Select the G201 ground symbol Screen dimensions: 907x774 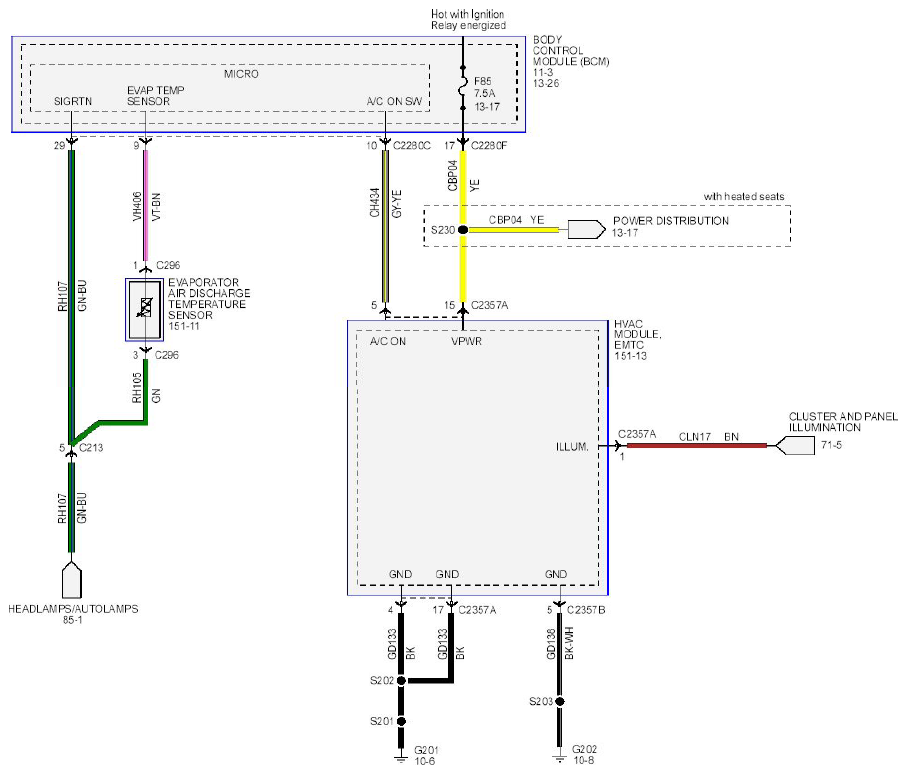pos(401,759)
